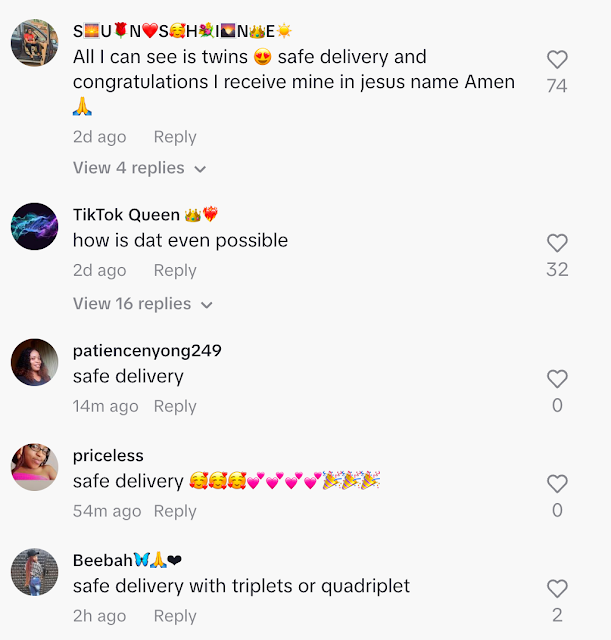Image resolution: width=611 pixels, height=640 pixels.
Task: Reply to Beebah's comment
Action: pyautogui.click(x=175, y=616)
